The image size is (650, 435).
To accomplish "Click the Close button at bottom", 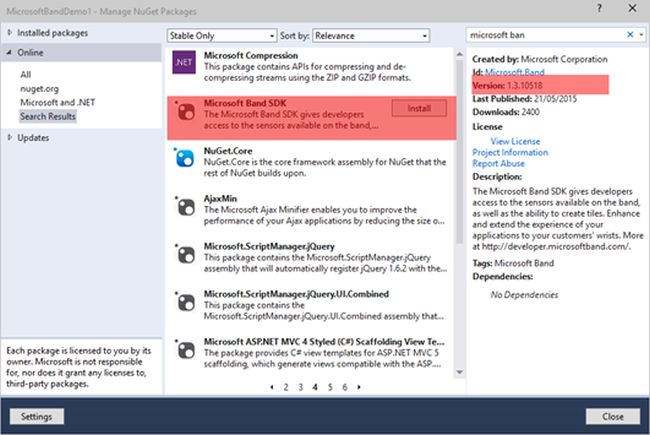I will [613, 416].
